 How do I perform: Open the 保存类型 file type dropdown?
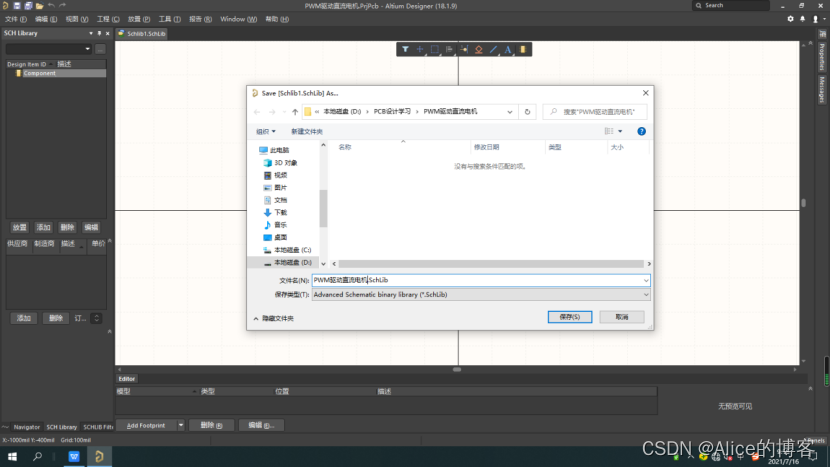coord(646,295)
